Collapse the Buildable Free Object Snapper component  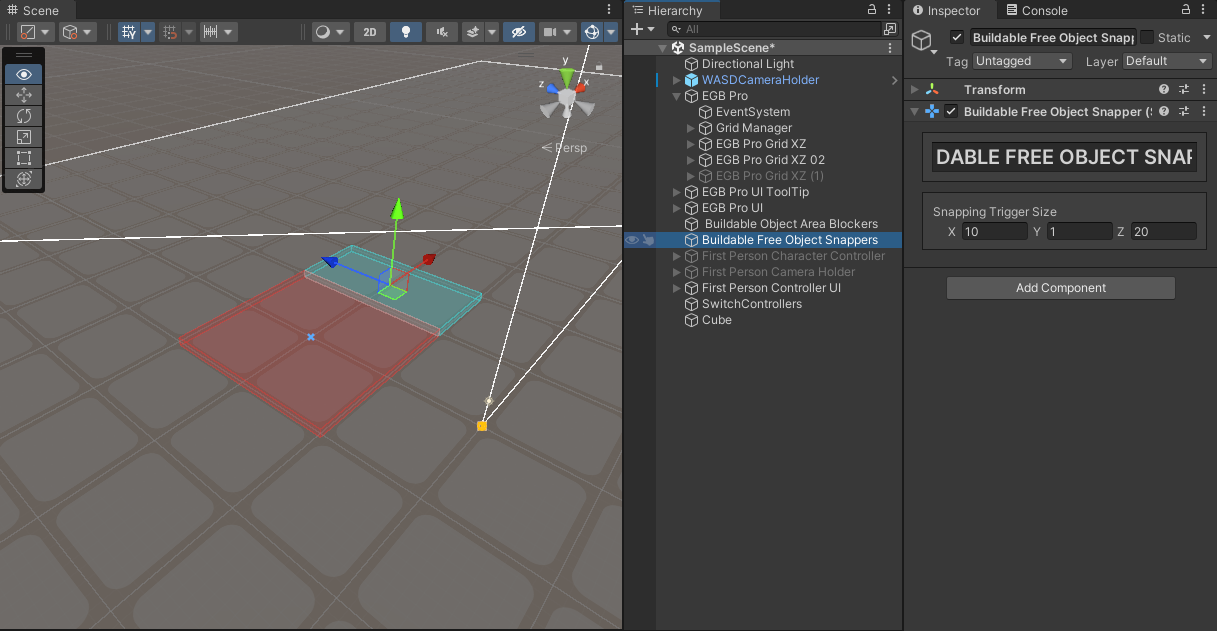pos(915,111)
